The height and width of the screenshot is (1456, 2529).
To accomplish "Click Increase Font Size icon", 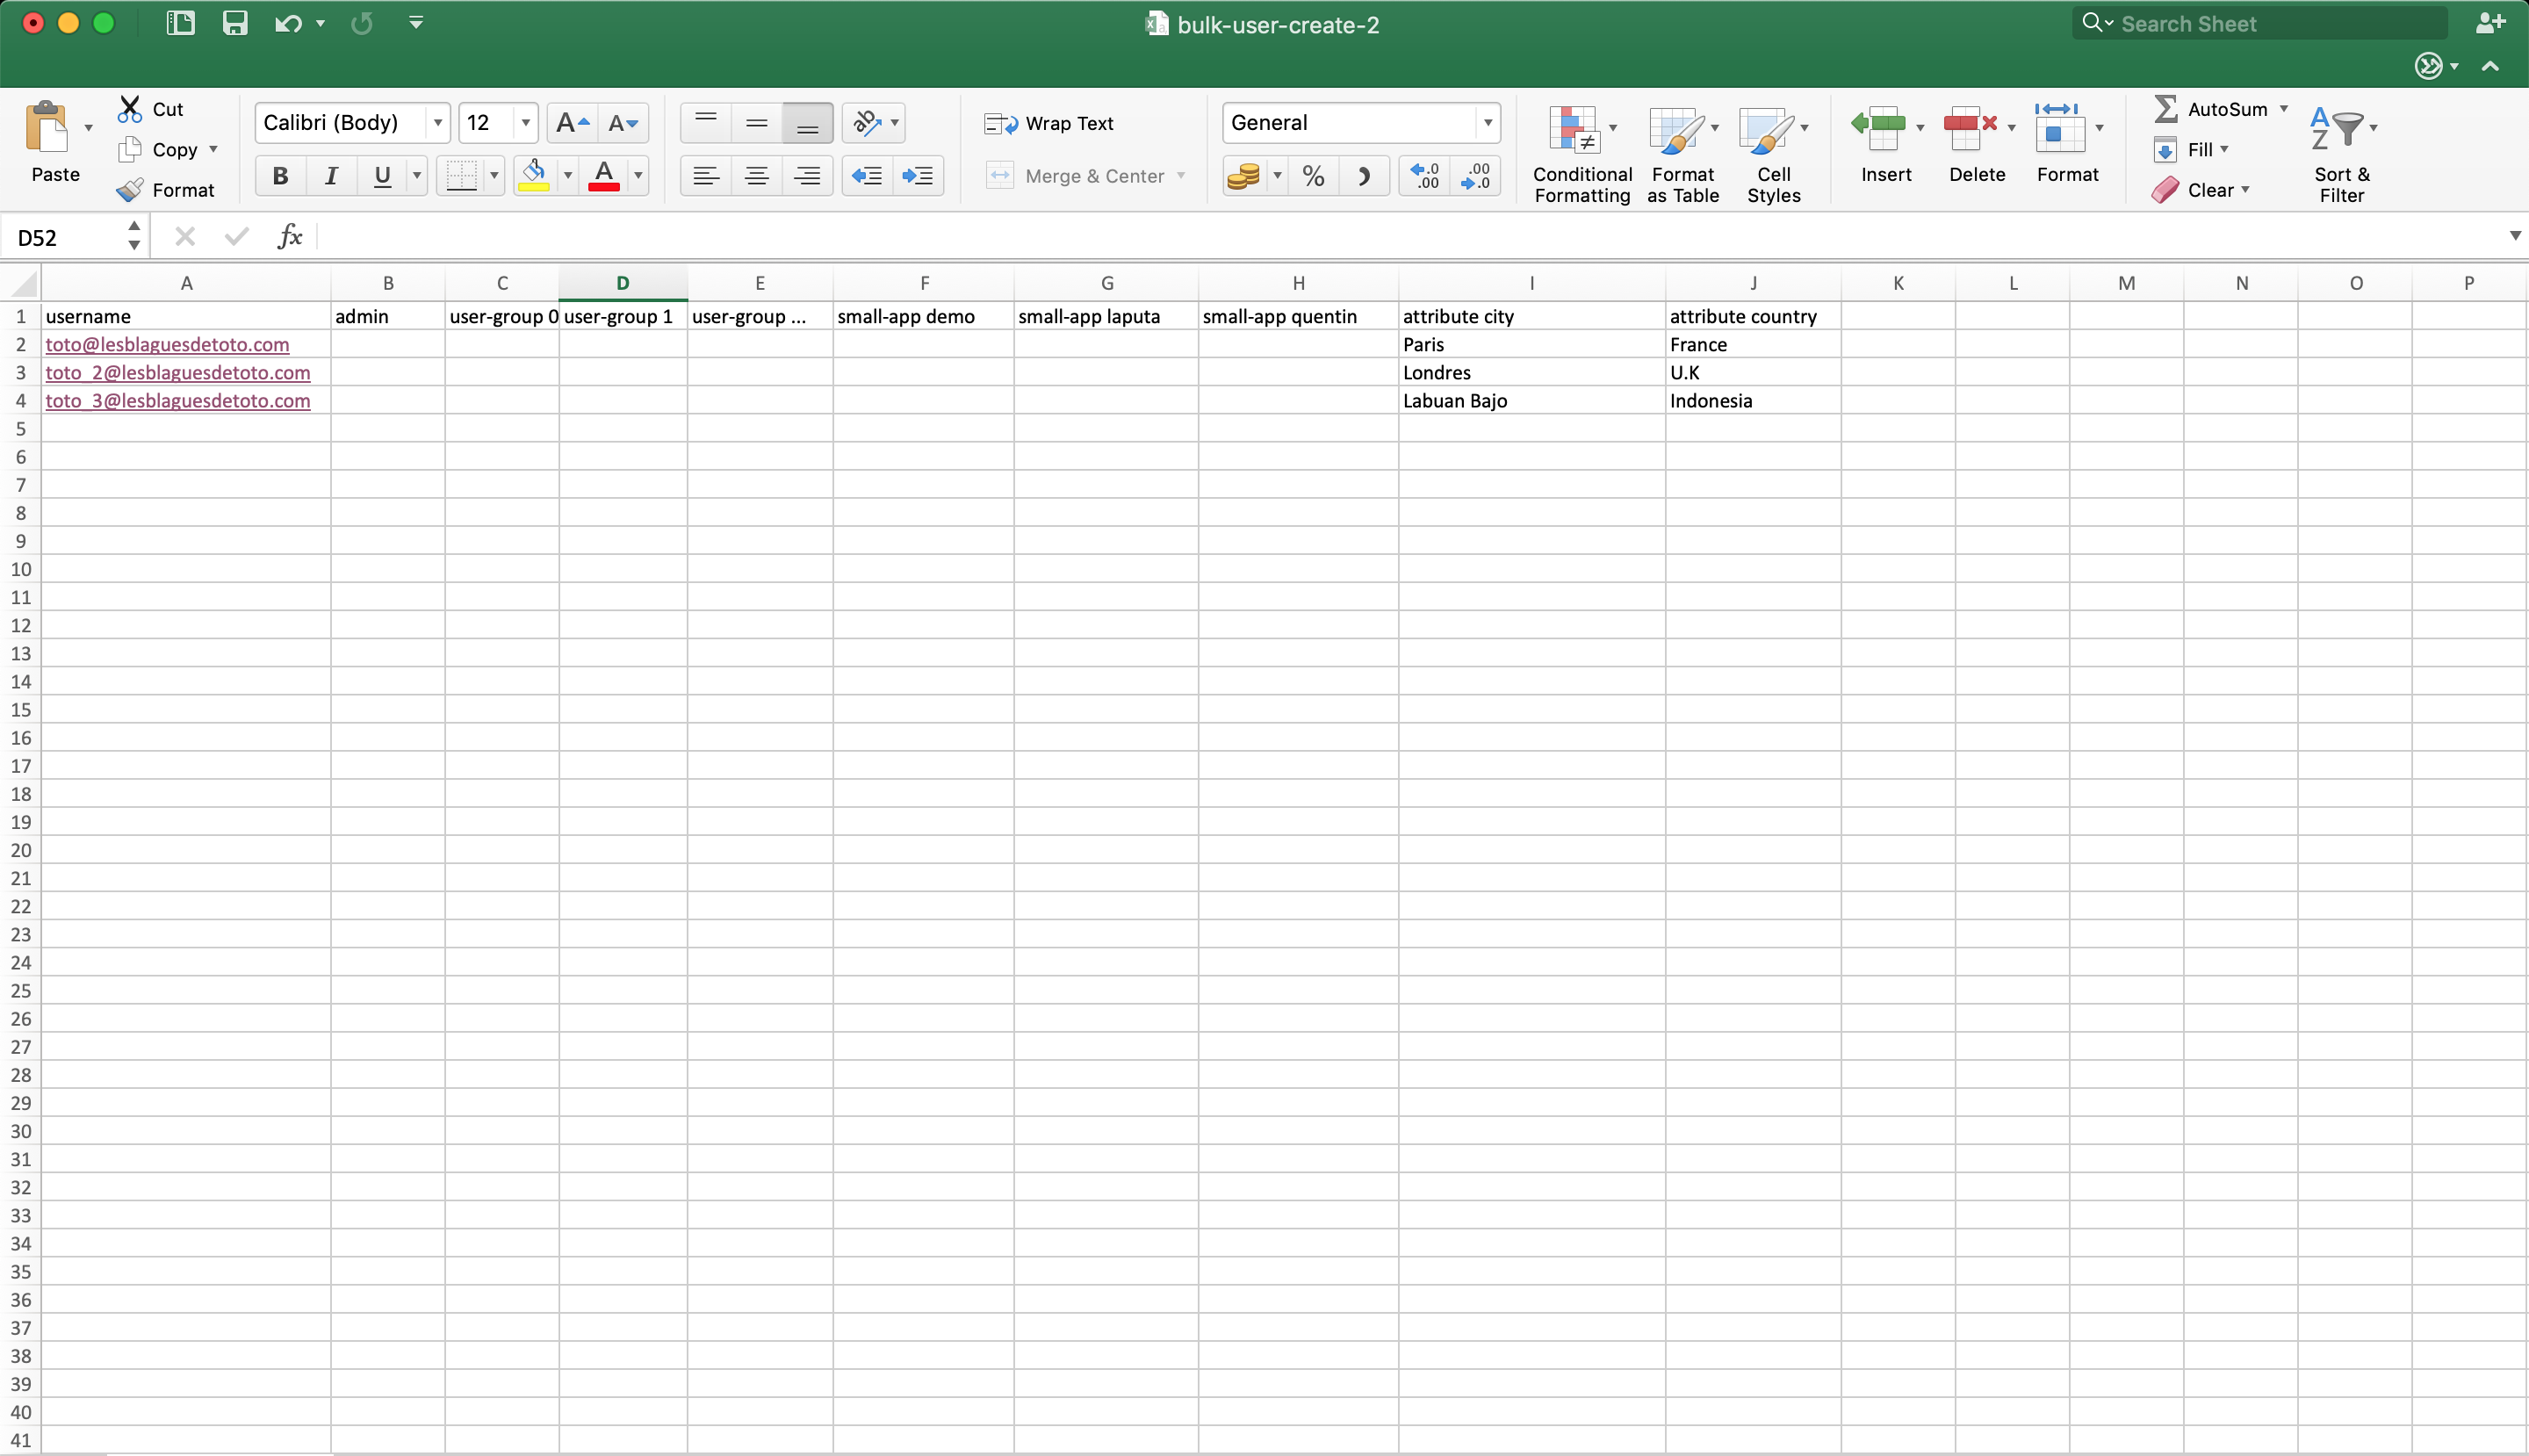I will tap(572, 123).
